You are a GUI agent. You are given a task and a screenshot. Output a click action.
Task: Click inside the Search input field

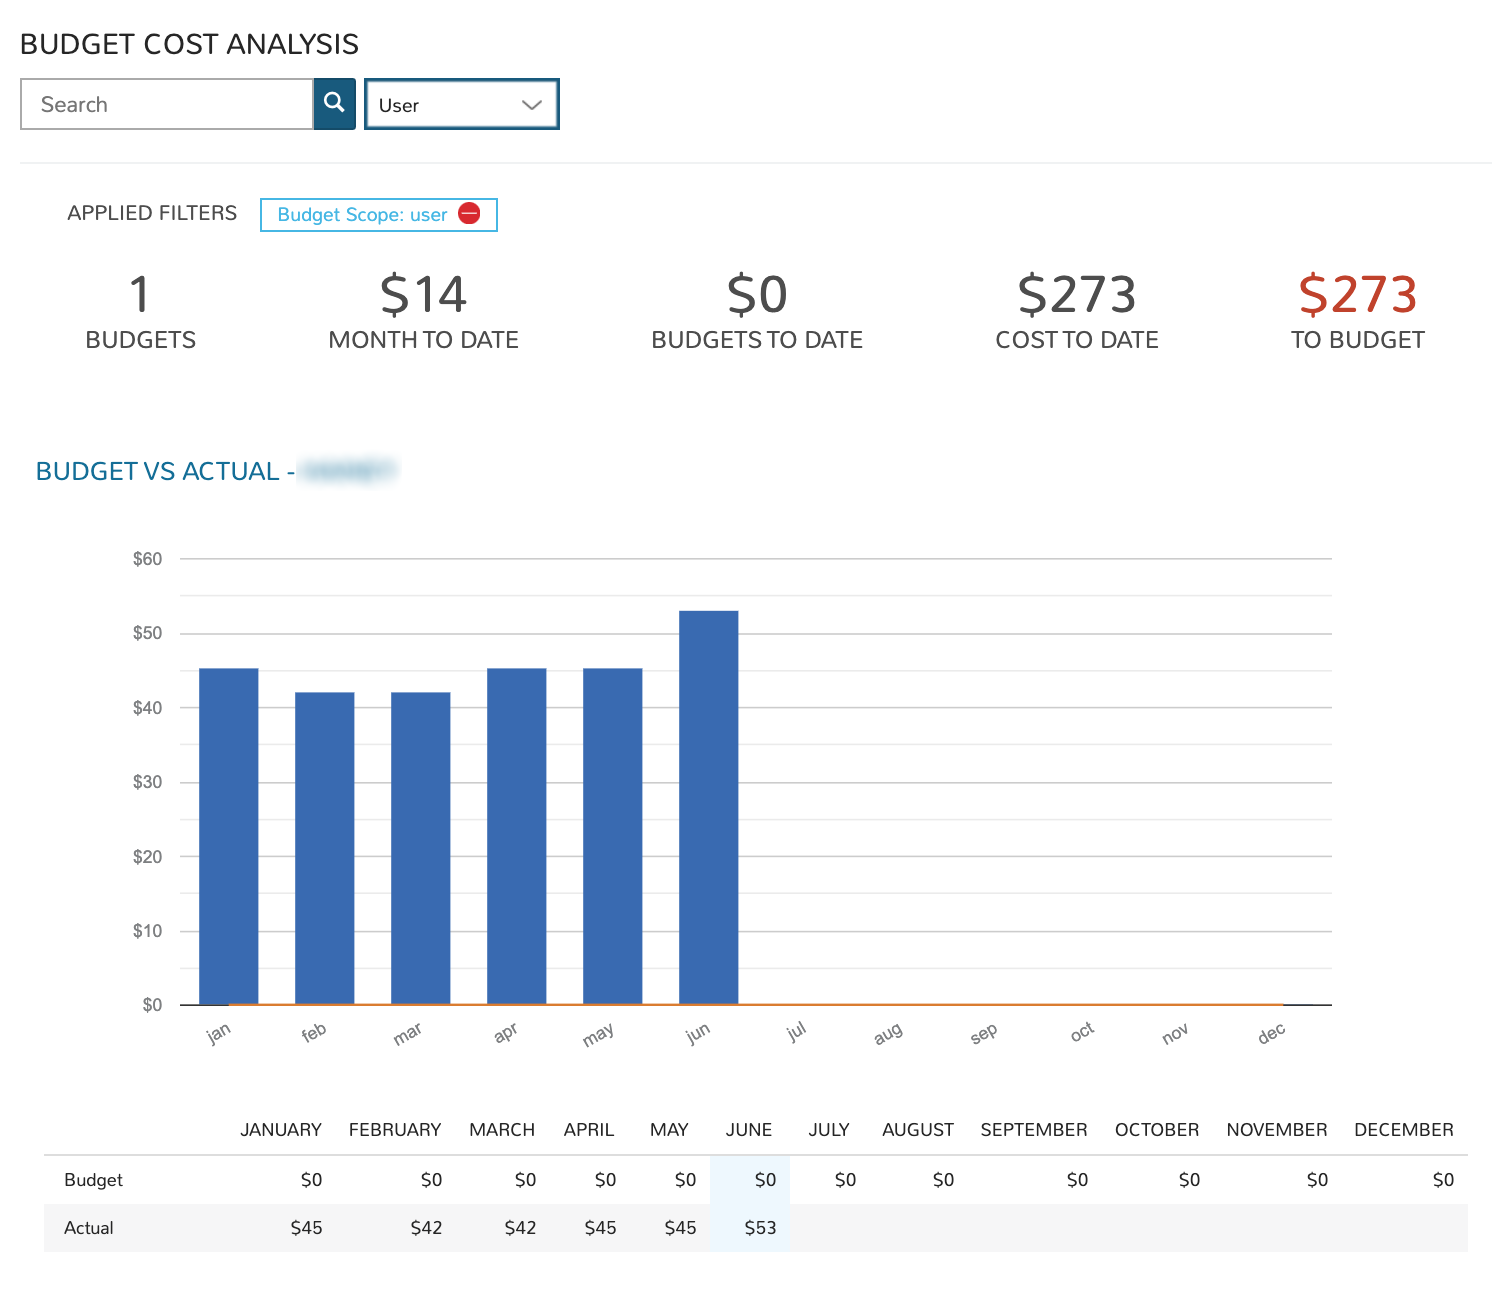(x=165, y=103)
